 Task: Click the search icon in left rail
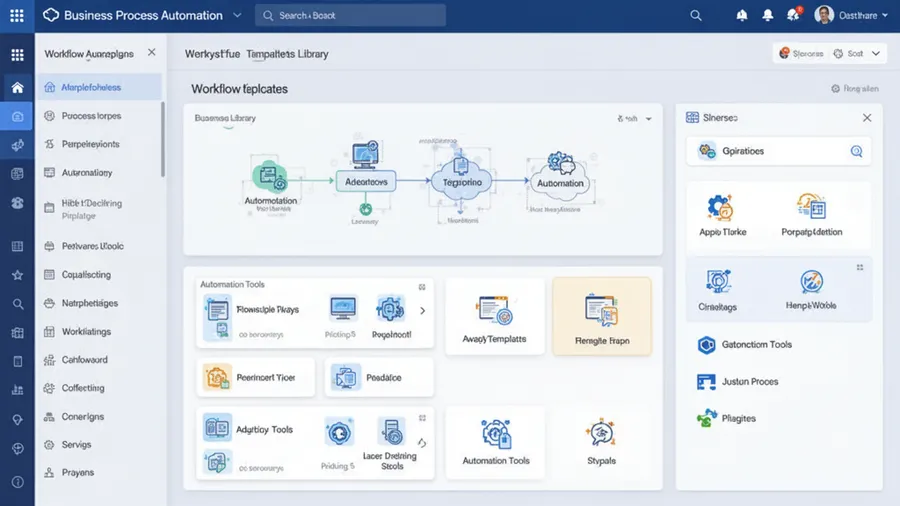(x=17, y=304)
